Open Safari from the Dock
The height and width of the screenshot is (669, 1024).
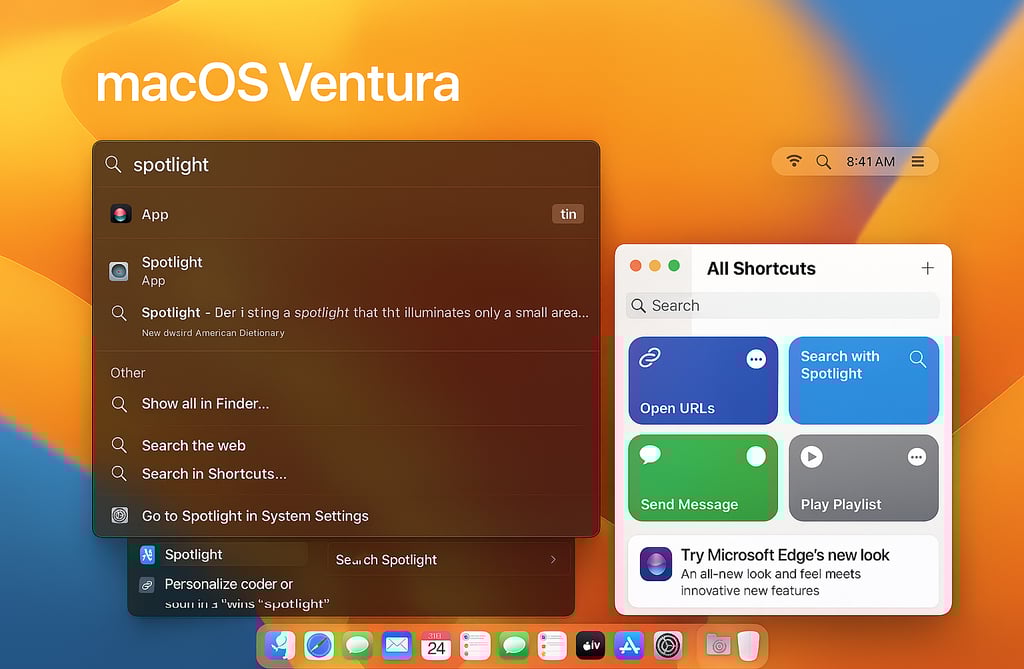[x=318, y=645]
